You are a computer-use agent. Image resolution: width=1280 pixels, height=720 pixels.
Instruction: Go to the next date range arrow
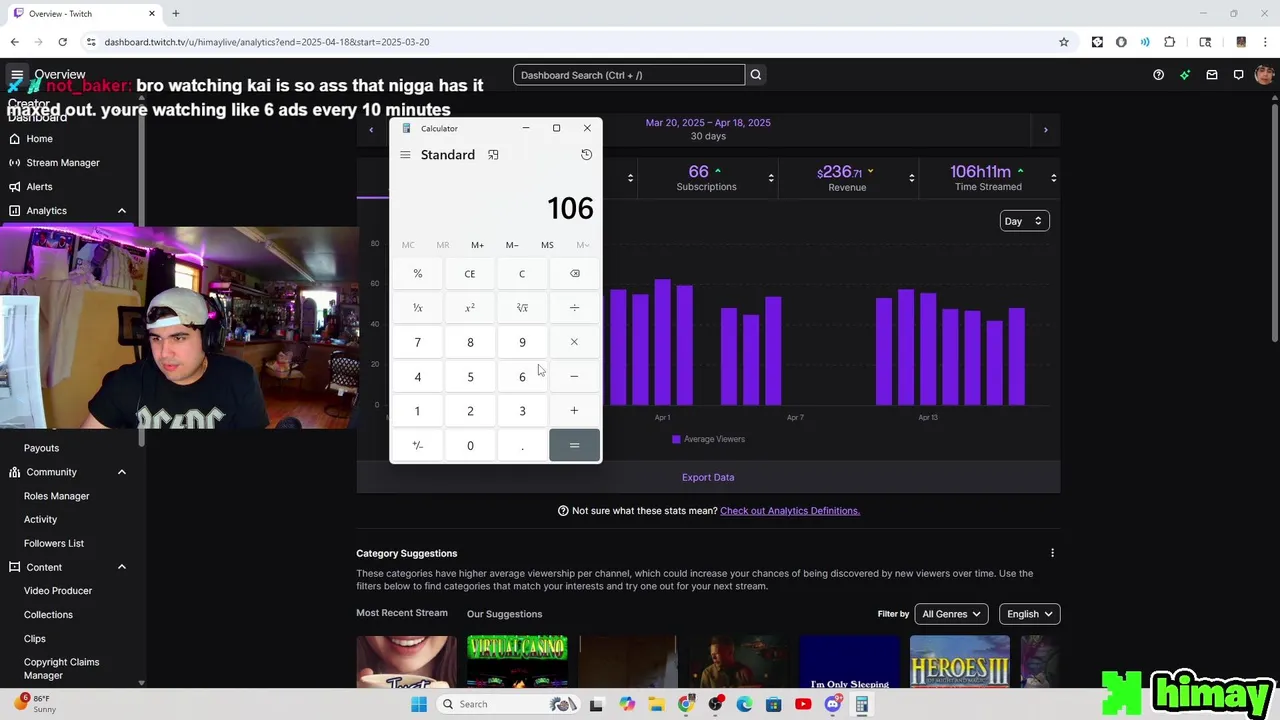(1046, 130)
